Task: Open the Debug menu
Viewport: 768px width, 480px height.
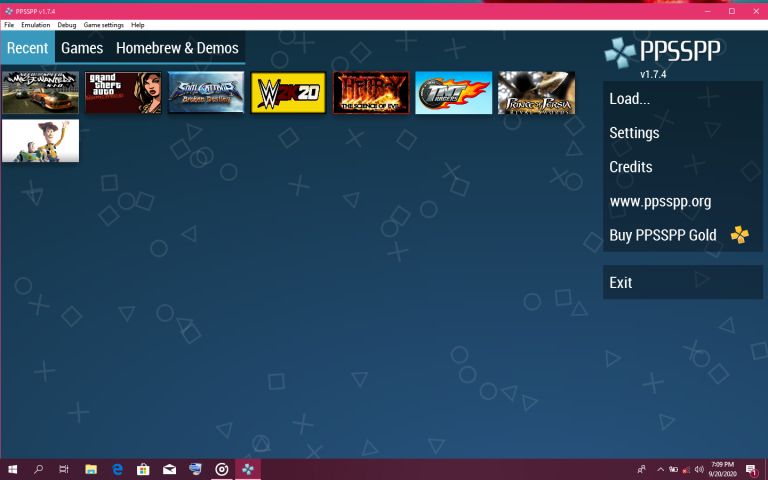Action: point(67,25)
